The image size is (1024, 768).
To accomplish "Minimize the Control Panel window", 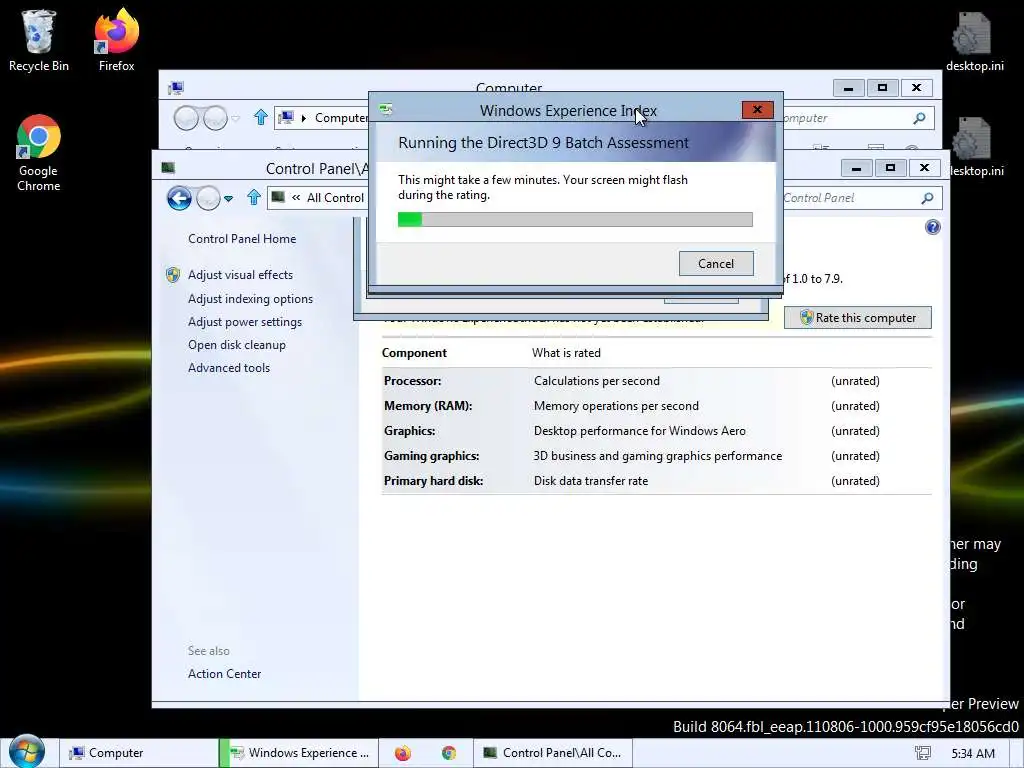I will 856,168.
